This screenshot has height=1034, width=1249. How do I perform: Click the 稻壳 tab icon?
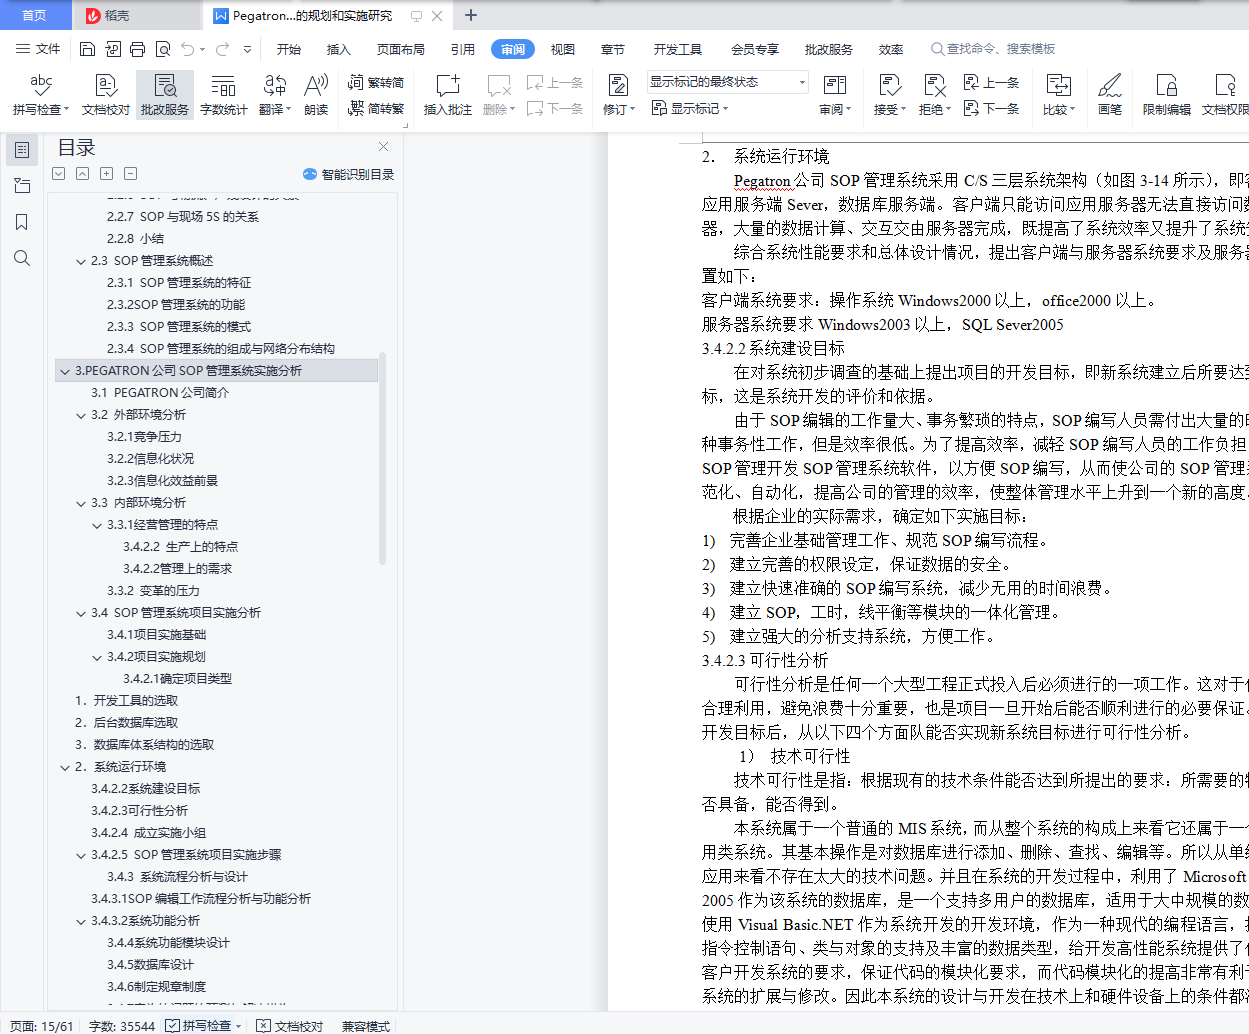pos(93,15)
